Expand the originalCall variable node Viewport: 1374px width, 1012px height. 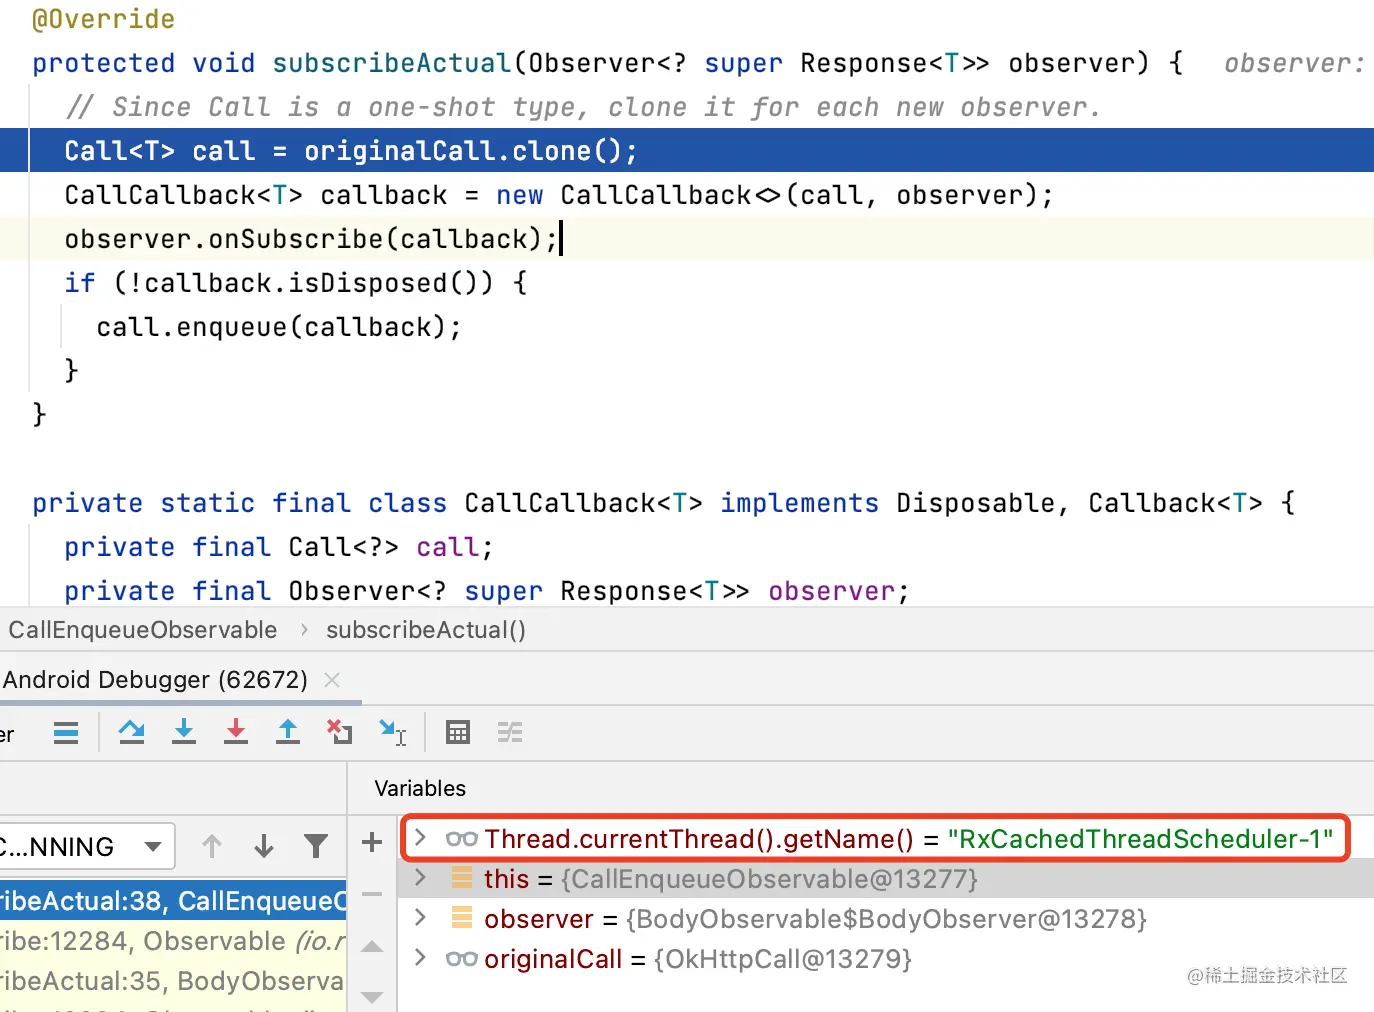click(421, 958)
